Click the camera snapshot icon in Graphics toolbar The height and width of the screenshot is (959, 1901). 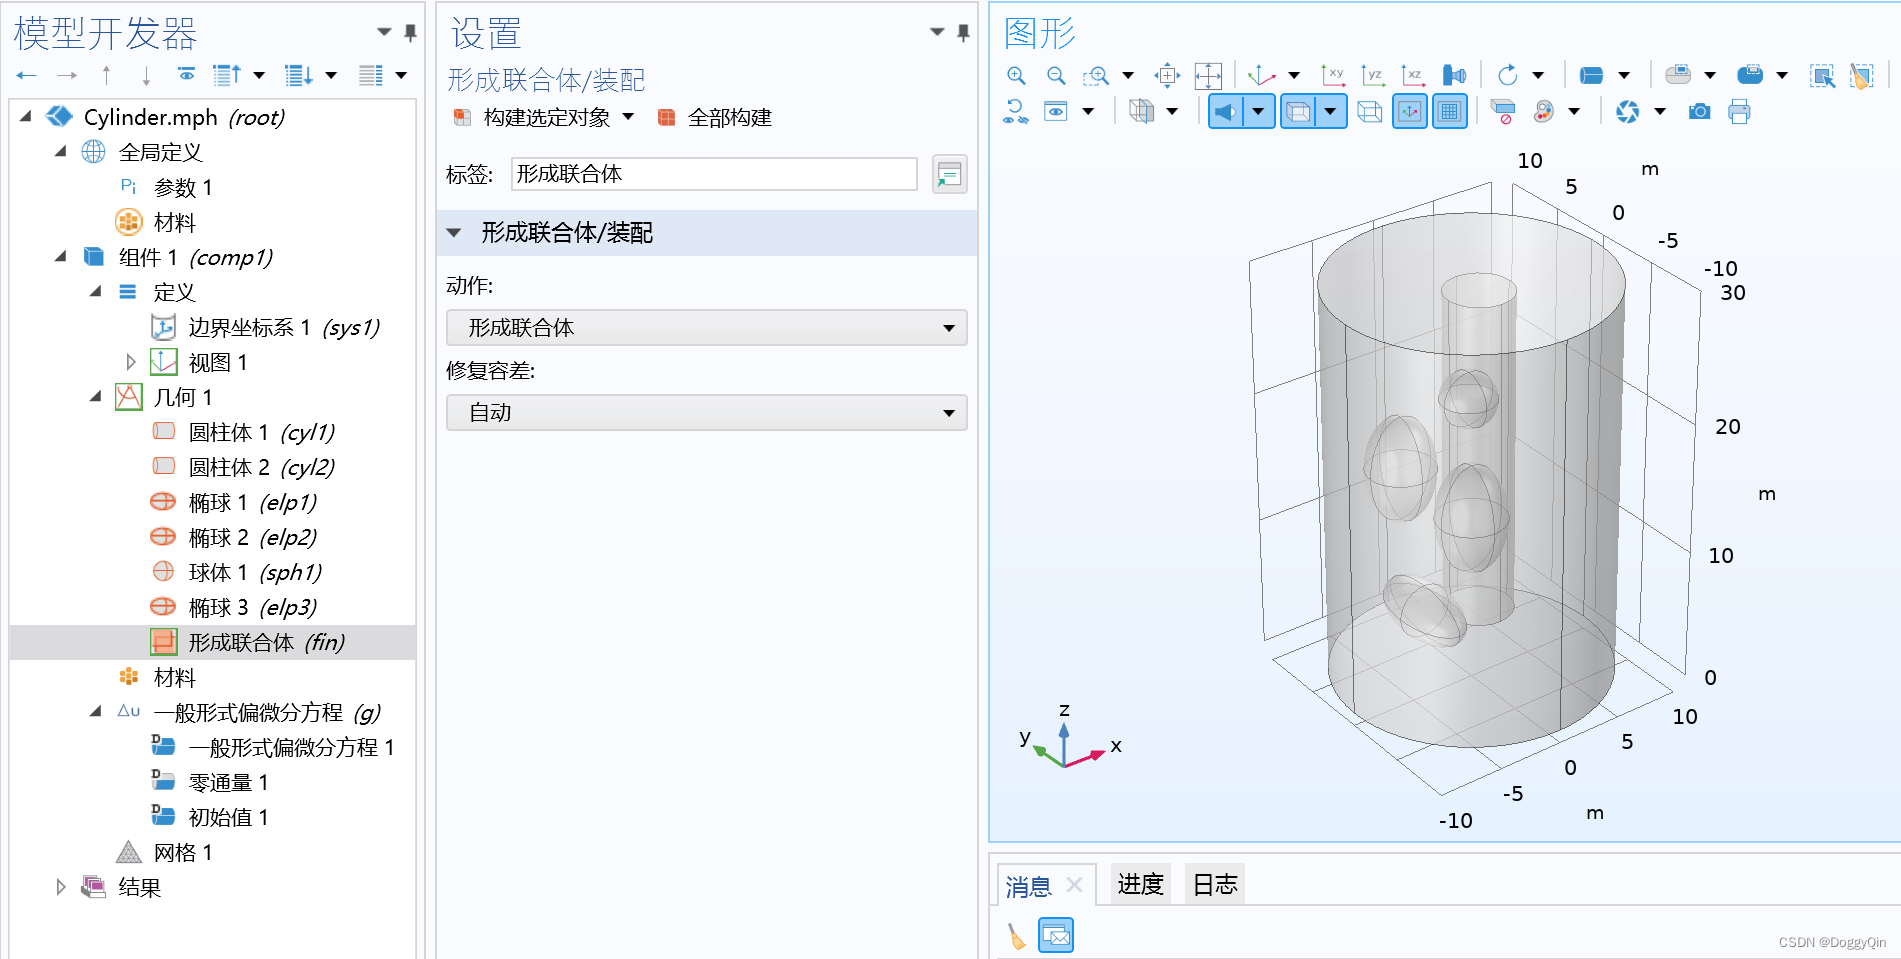tap(1699, 112)
